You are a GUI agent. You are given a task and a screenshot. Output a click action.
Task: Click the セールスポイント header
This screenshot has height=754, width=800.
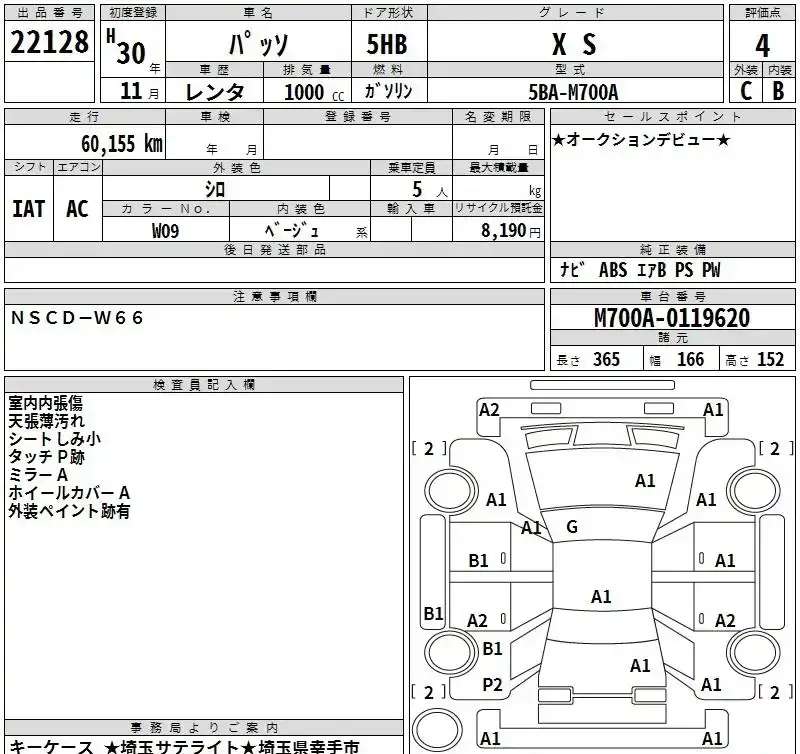672,116
